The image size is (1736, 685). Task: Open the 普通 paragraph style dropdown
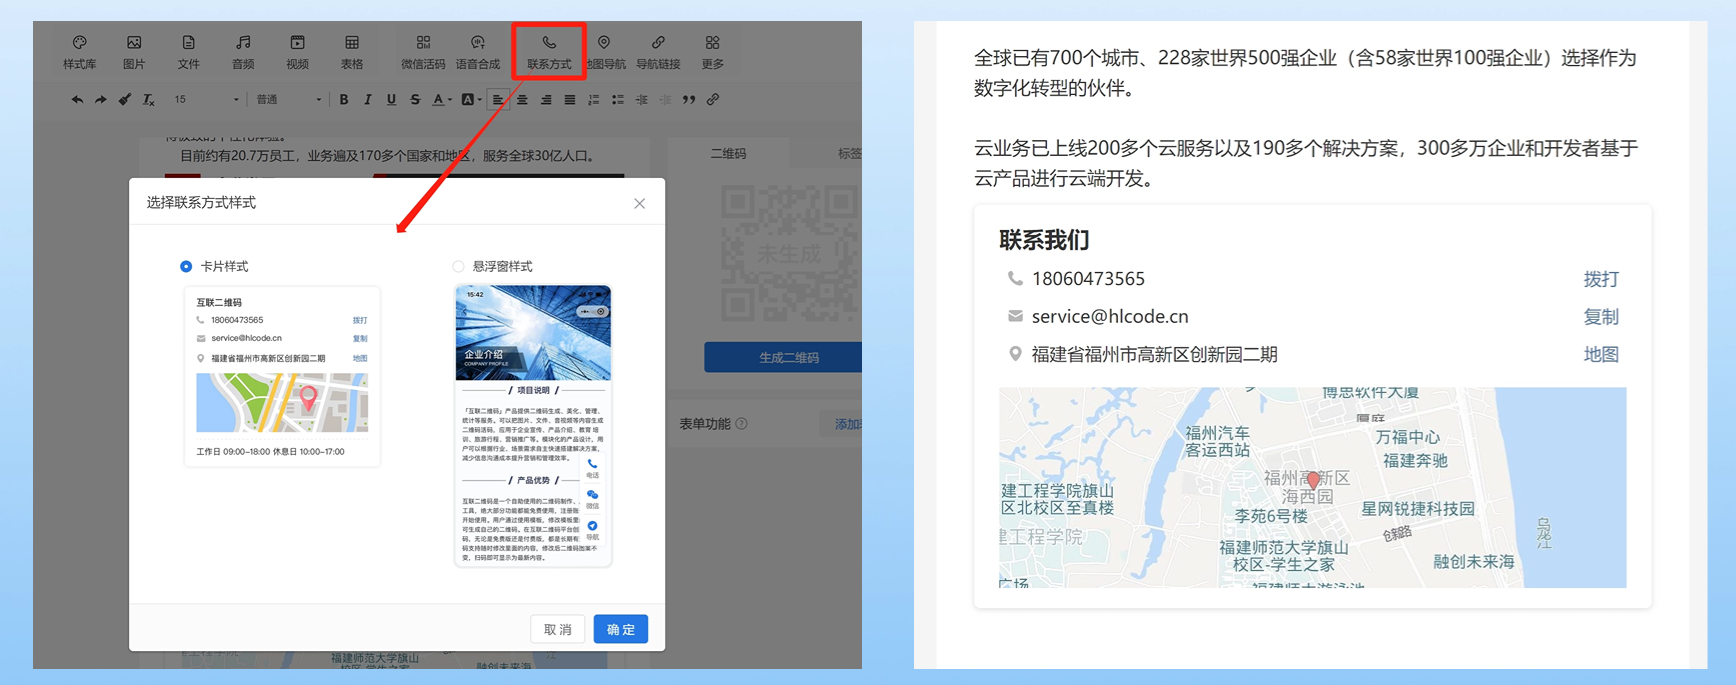(289, 100)
